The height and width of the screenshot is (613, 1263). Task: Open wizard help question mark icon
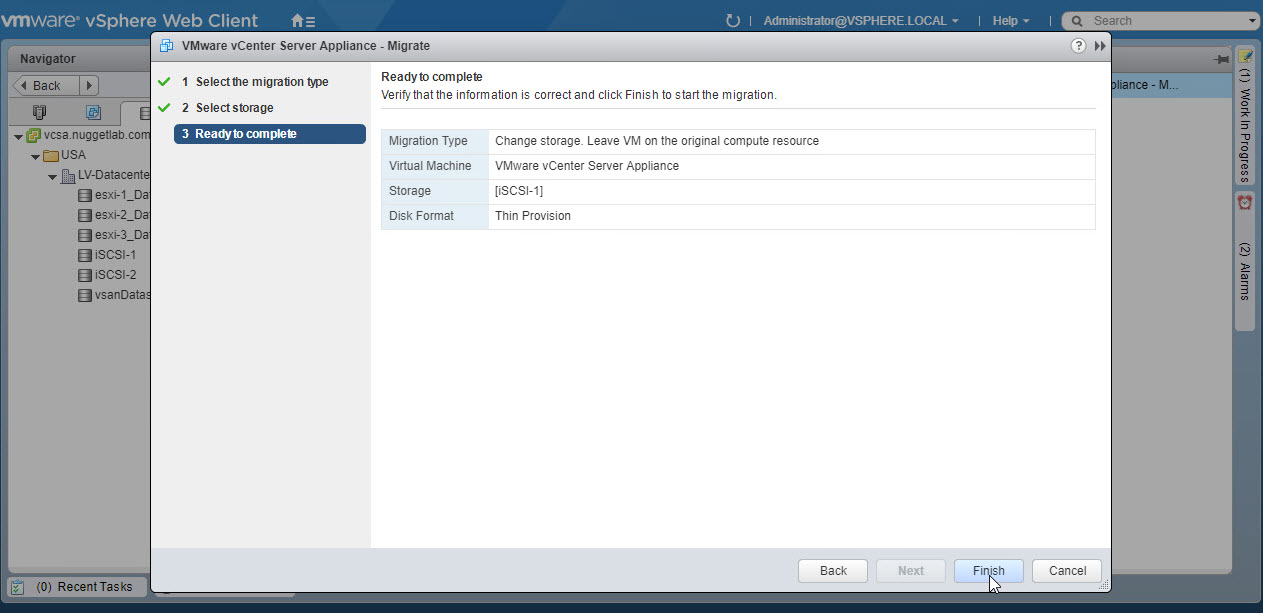click(1078, 46)
